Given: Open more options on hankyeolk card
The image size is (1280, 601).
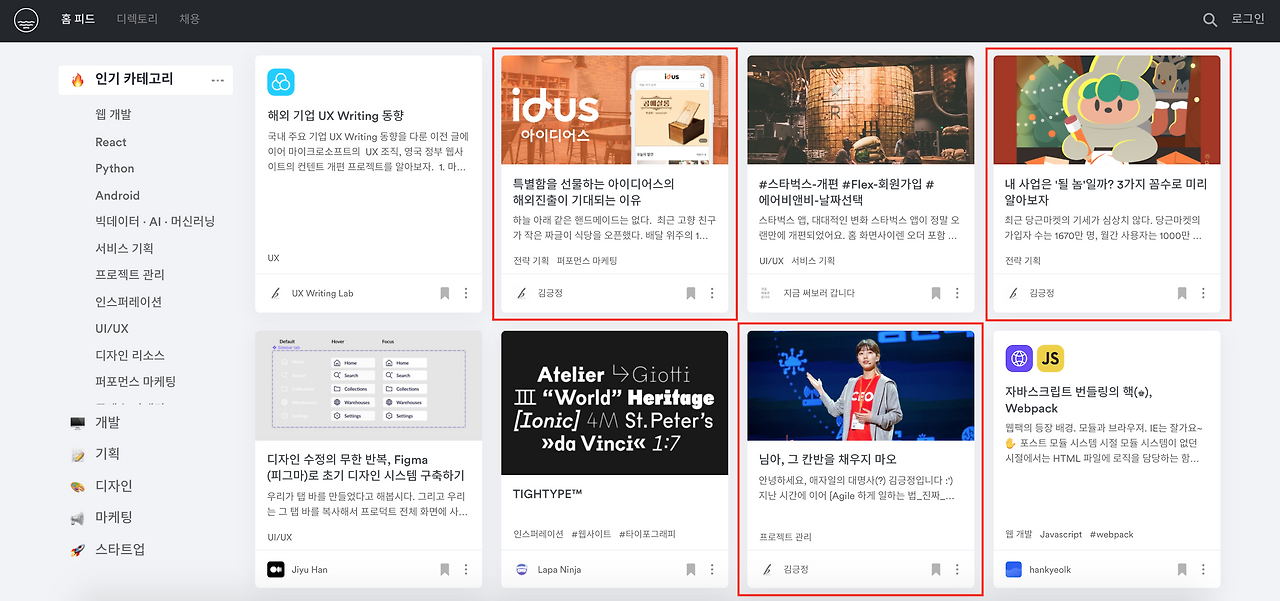Looking at the screenshot, I should click(1203, 569).
